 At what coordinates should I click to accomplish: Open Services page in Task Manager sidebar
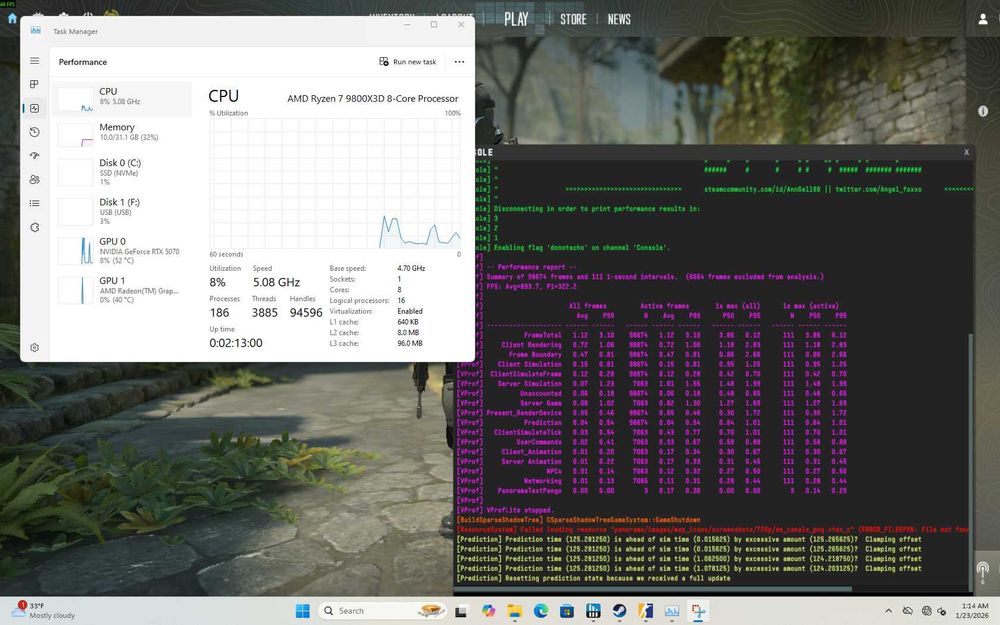(x=34, y=227)
